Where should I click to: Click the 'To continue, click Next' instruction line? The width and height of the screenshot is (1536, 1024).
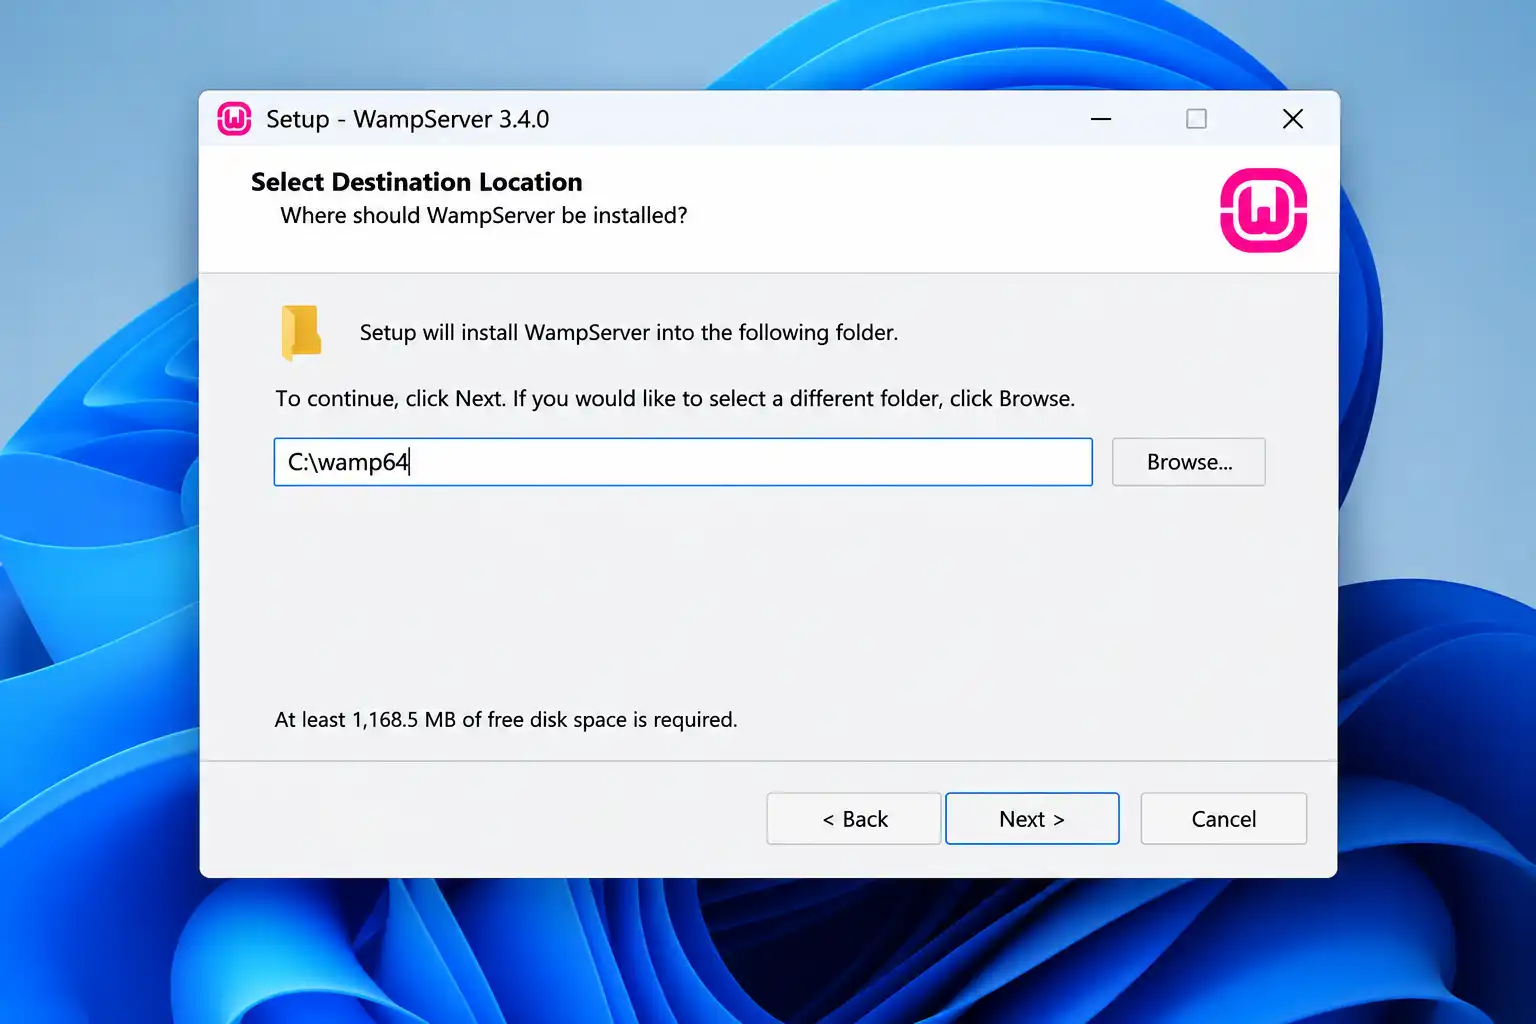(x=675, y=399)
